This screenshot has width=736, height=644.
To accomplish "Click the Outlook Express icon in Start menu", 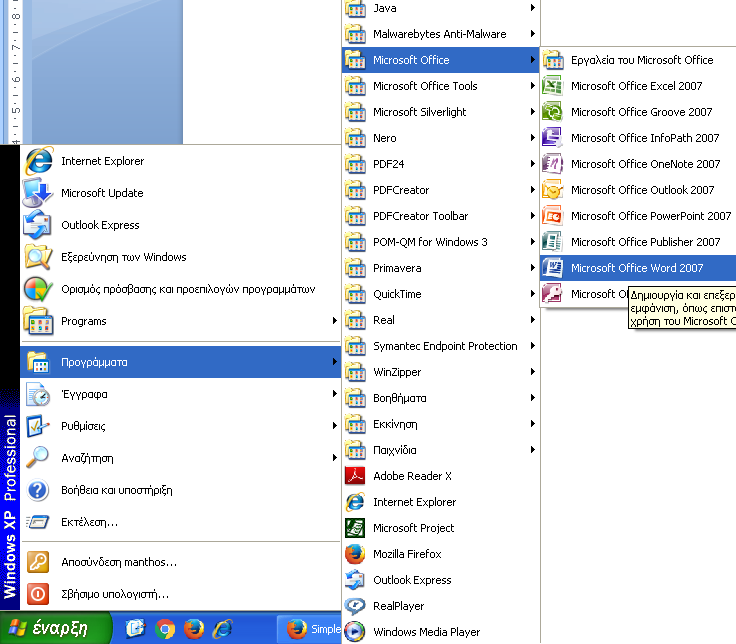I will (38, 225).
